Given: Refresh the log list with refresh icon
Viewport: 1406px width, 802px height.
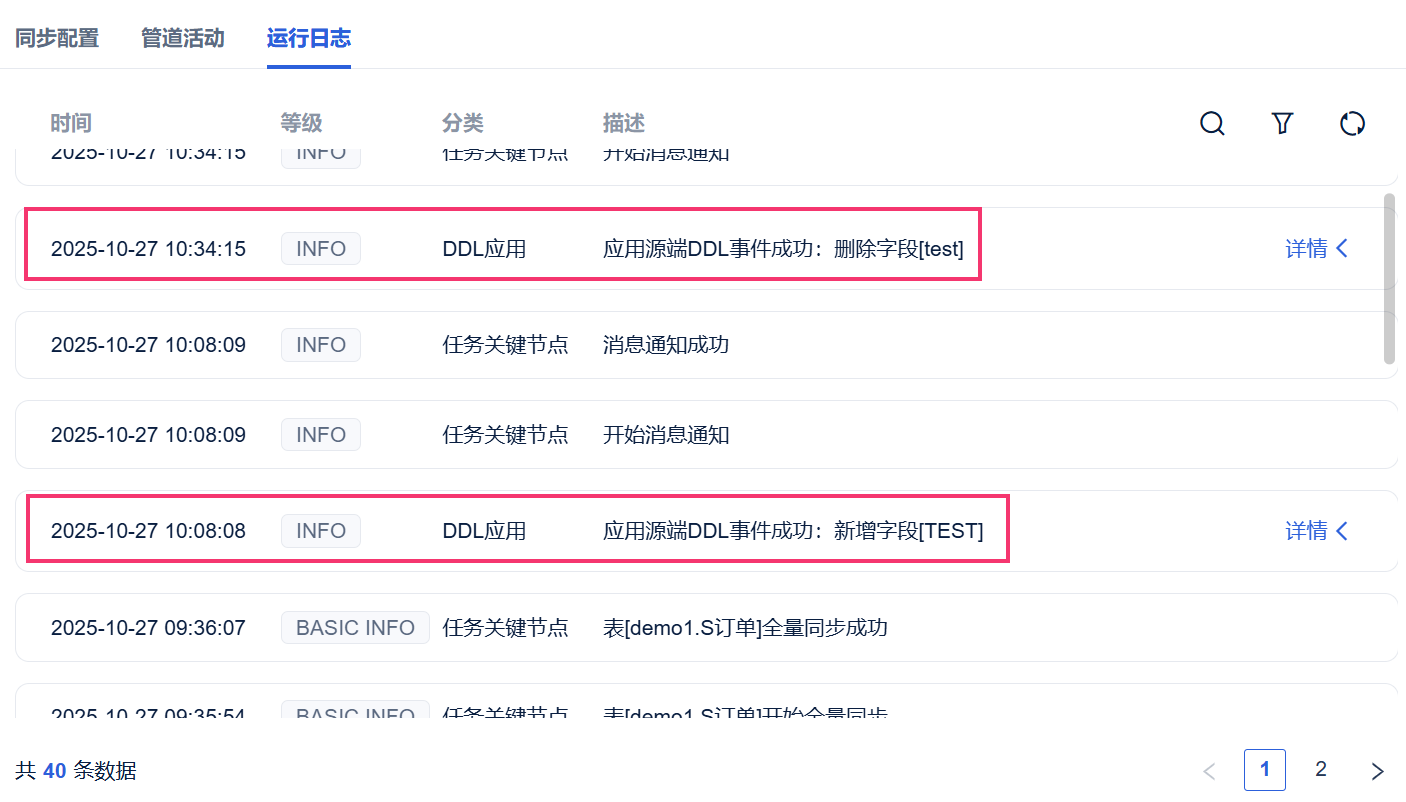Looking at the screenshot, I should coord(1352,123).
